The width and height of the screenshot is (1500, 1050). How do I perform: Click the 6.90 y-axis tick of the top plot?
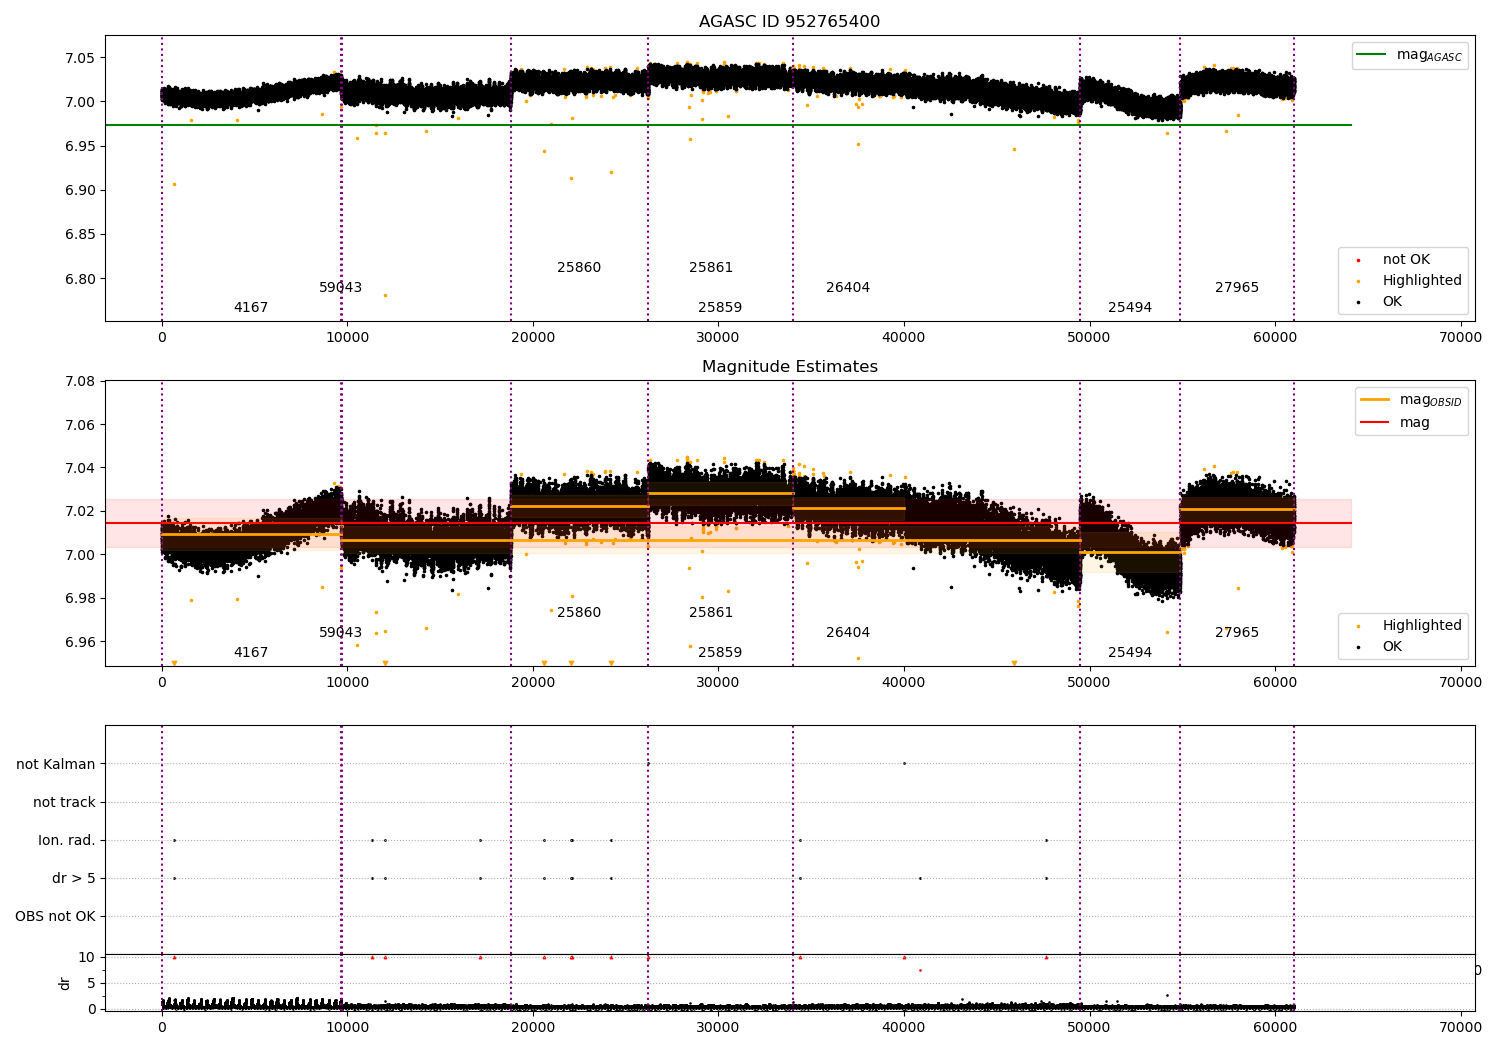[82, 191]
